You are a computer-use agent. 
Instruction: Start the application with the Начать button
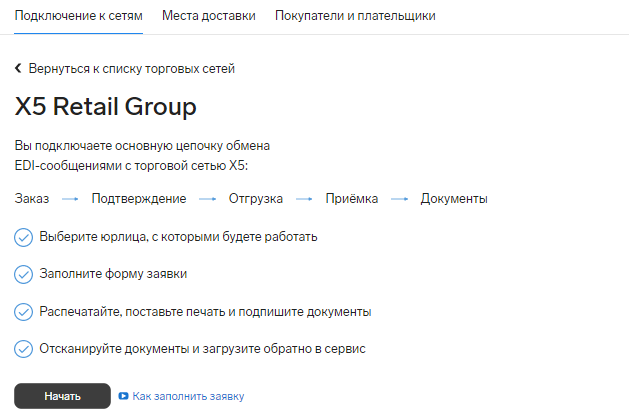pos(62,396)
